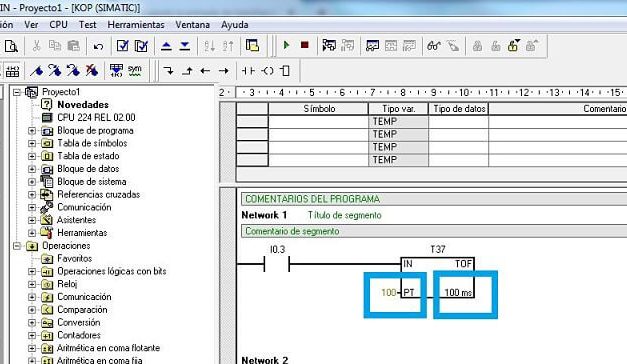Open the CPU menu

pos(58,25)
